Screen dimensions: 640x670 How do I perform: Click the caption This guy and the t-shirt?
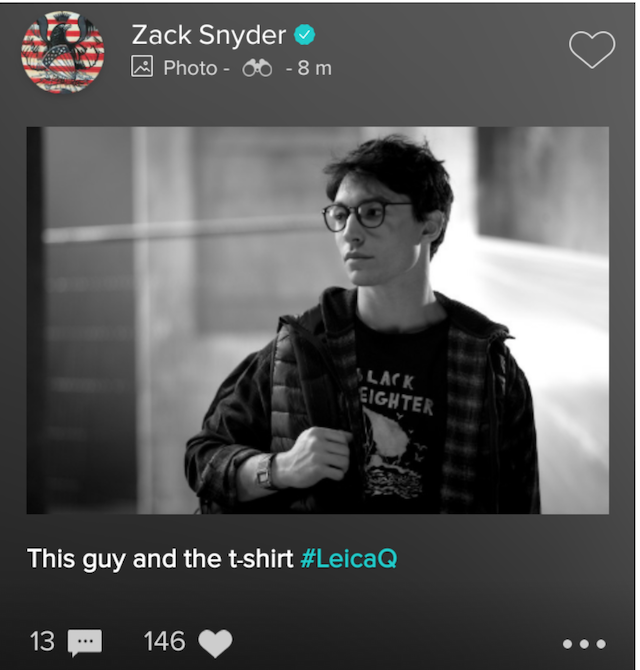[x=160, y=558]
